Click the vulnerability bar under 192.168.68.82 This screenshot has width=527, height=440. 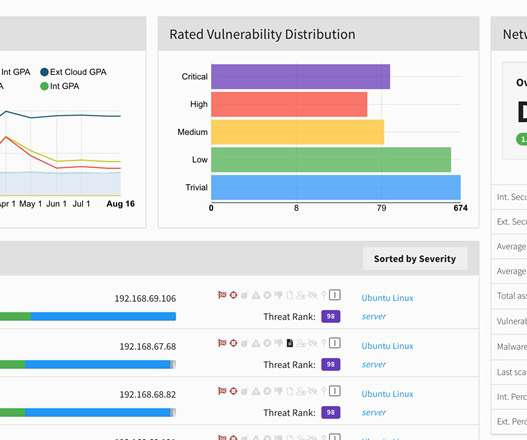pyautogui.click(x=88, y=412)
